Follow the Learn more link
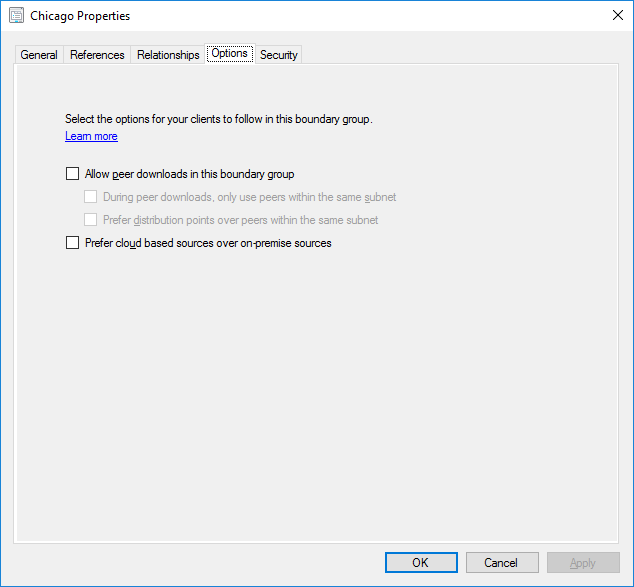The image size is (634, 587). coord(91,136)
